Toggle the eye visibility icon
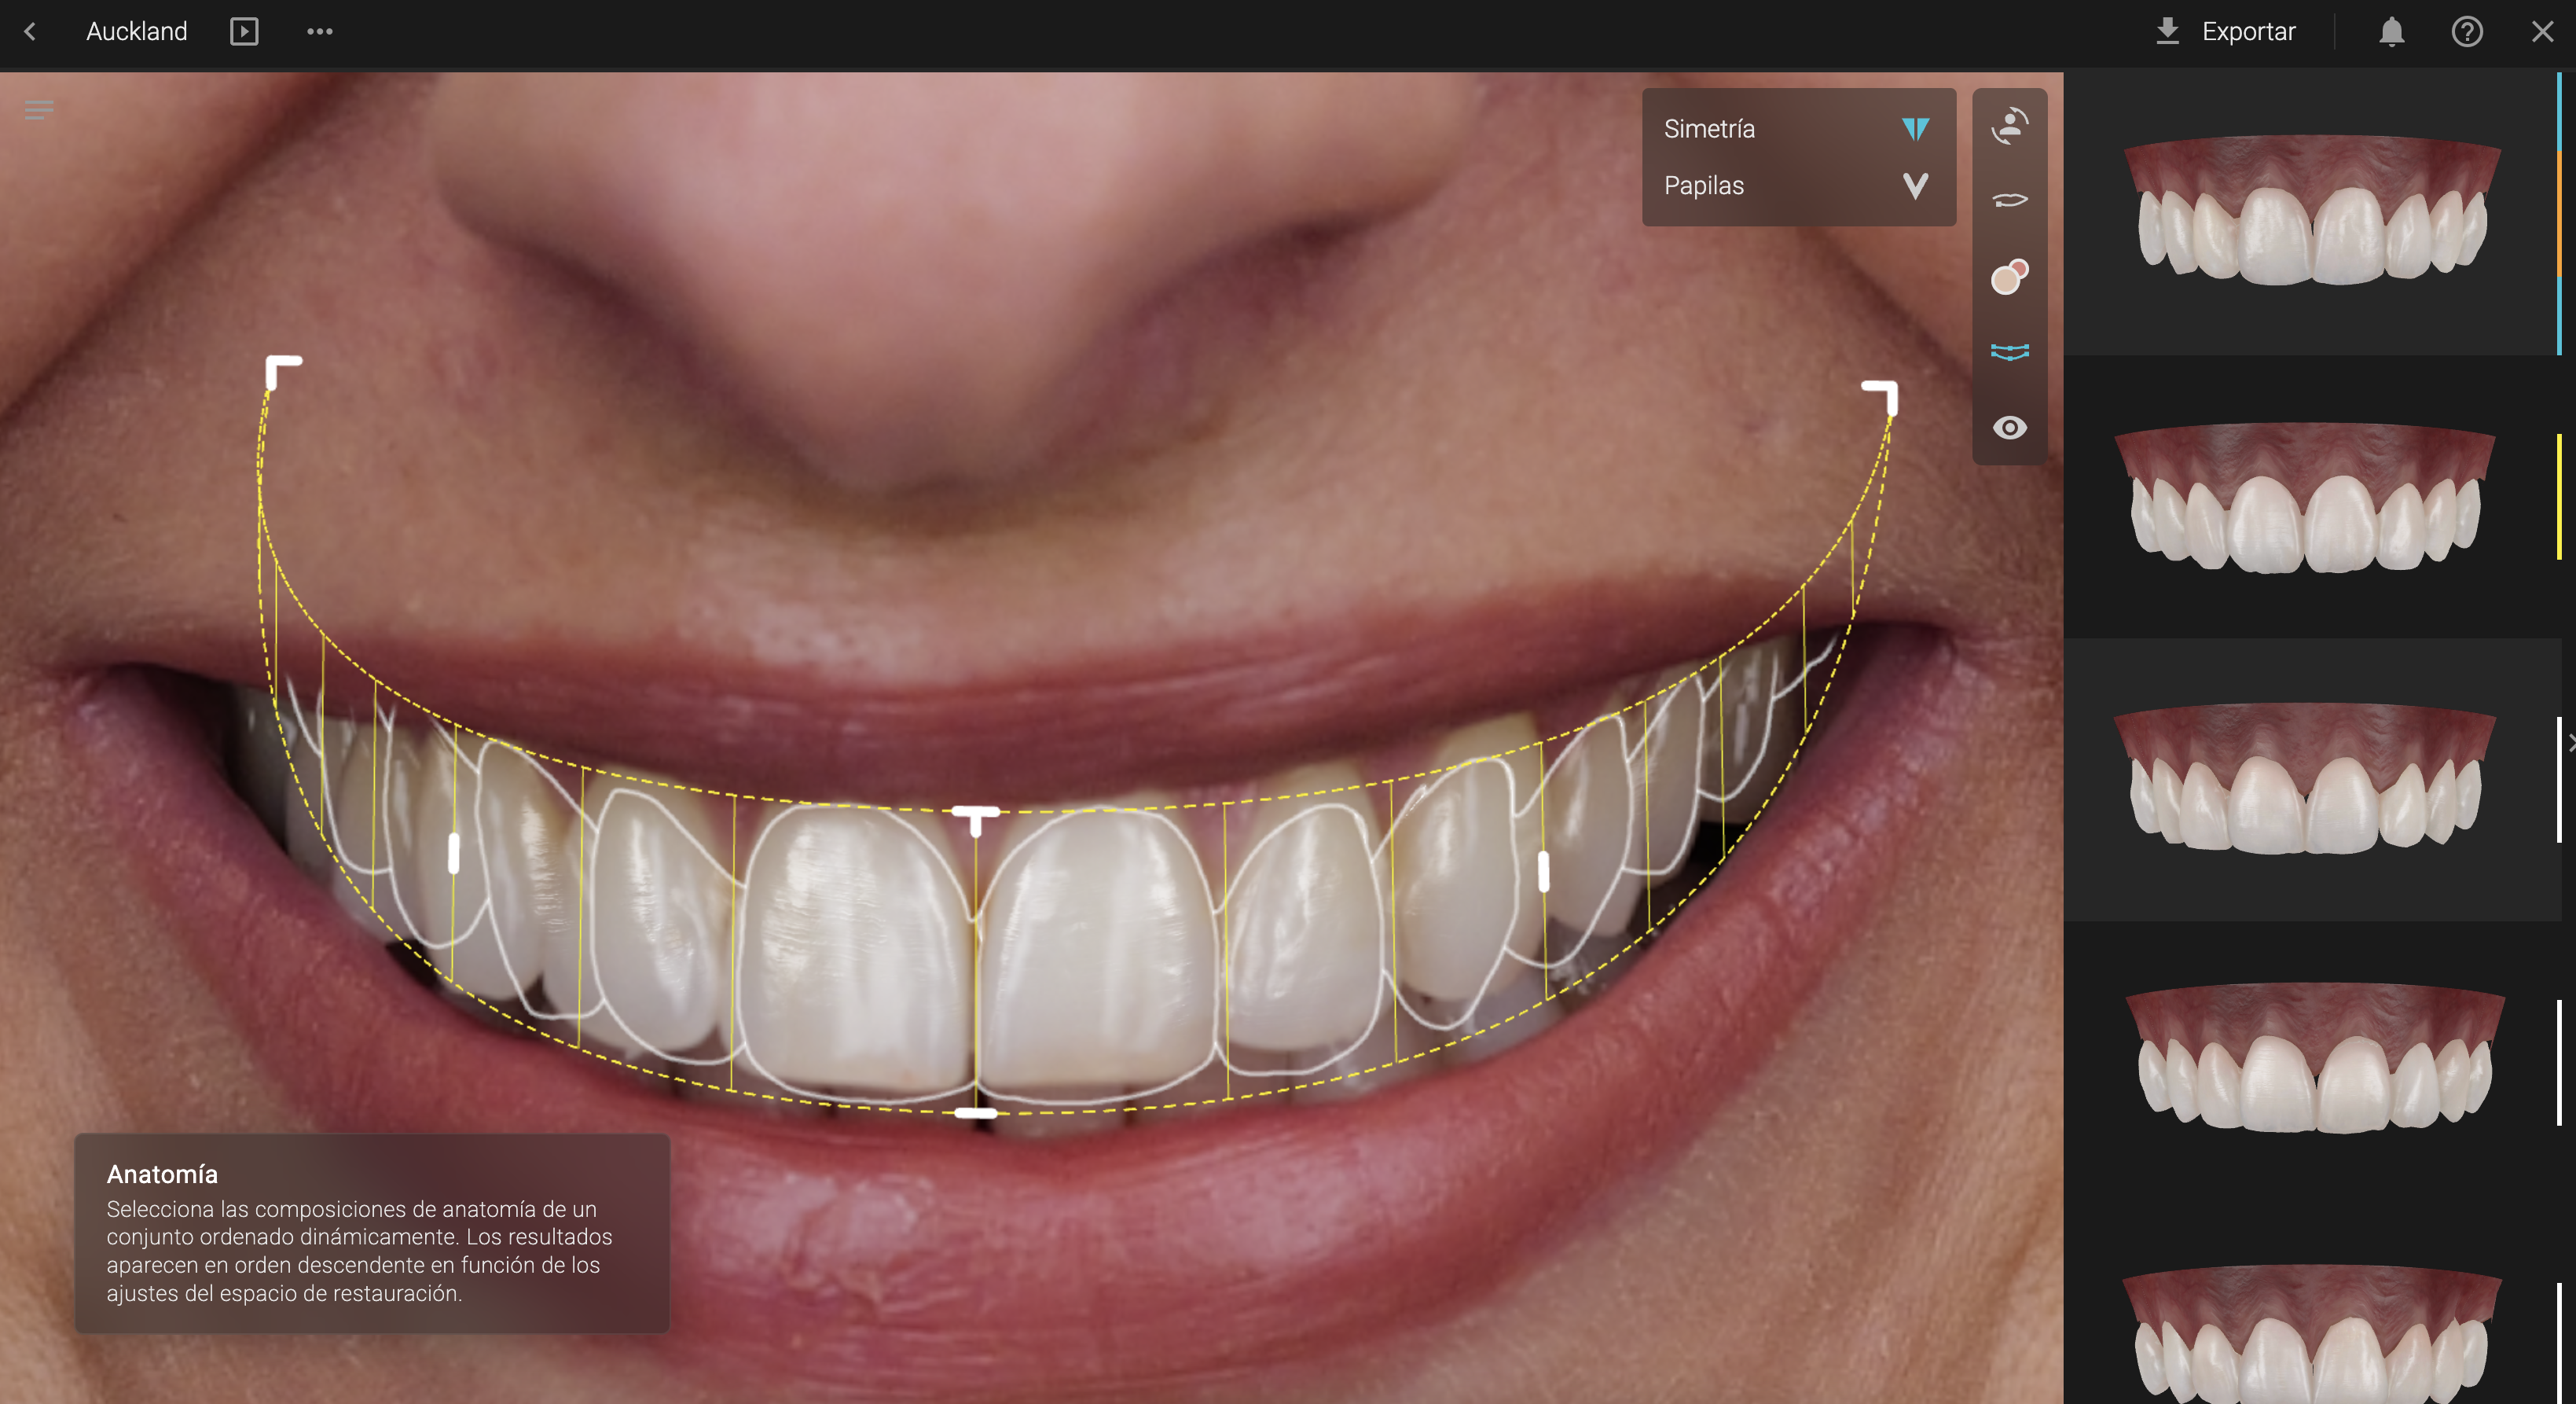The image size is (2576, 1404). pos(2009,428)
